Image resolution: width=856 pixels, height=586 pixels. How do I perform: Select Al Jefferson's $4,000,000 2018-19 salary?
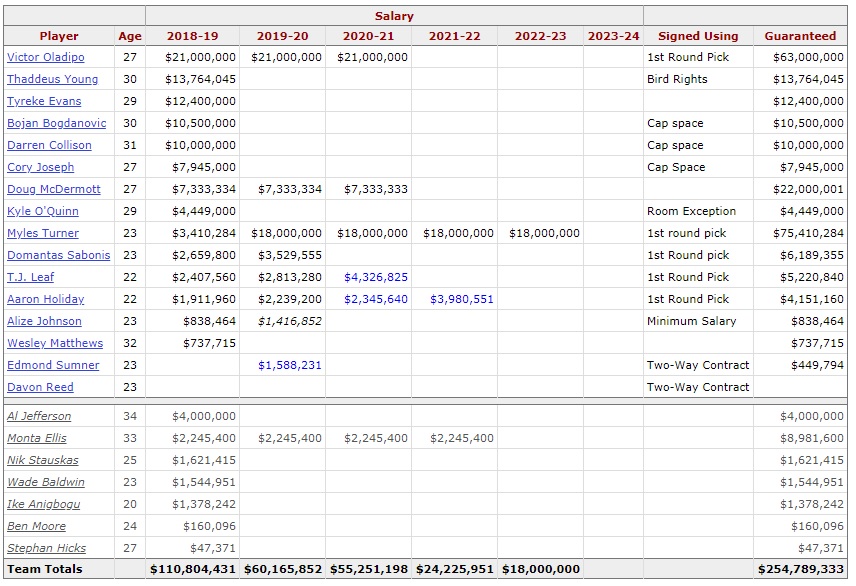coord(204,416)
